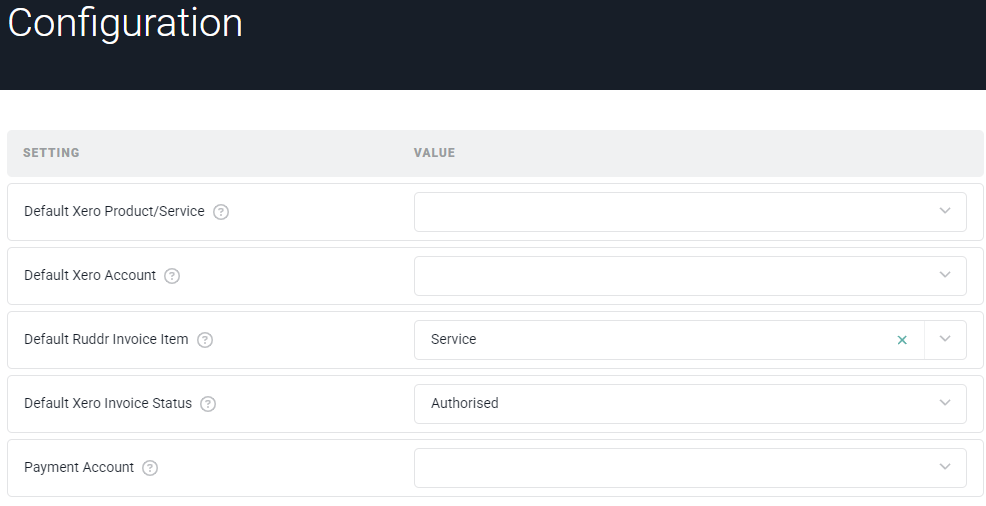Open the Default Xero Invoice Status chevron
This screenshot has height=506, width=986.
tap(945, 403)
